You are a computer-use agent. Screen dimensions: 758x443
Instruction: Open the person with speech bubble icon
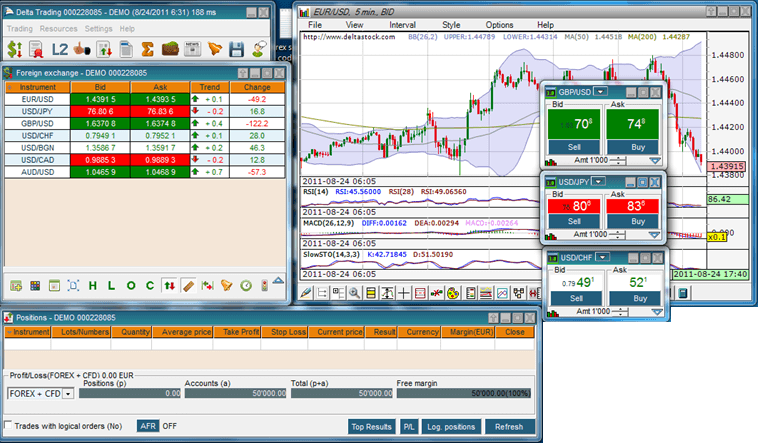259,49
